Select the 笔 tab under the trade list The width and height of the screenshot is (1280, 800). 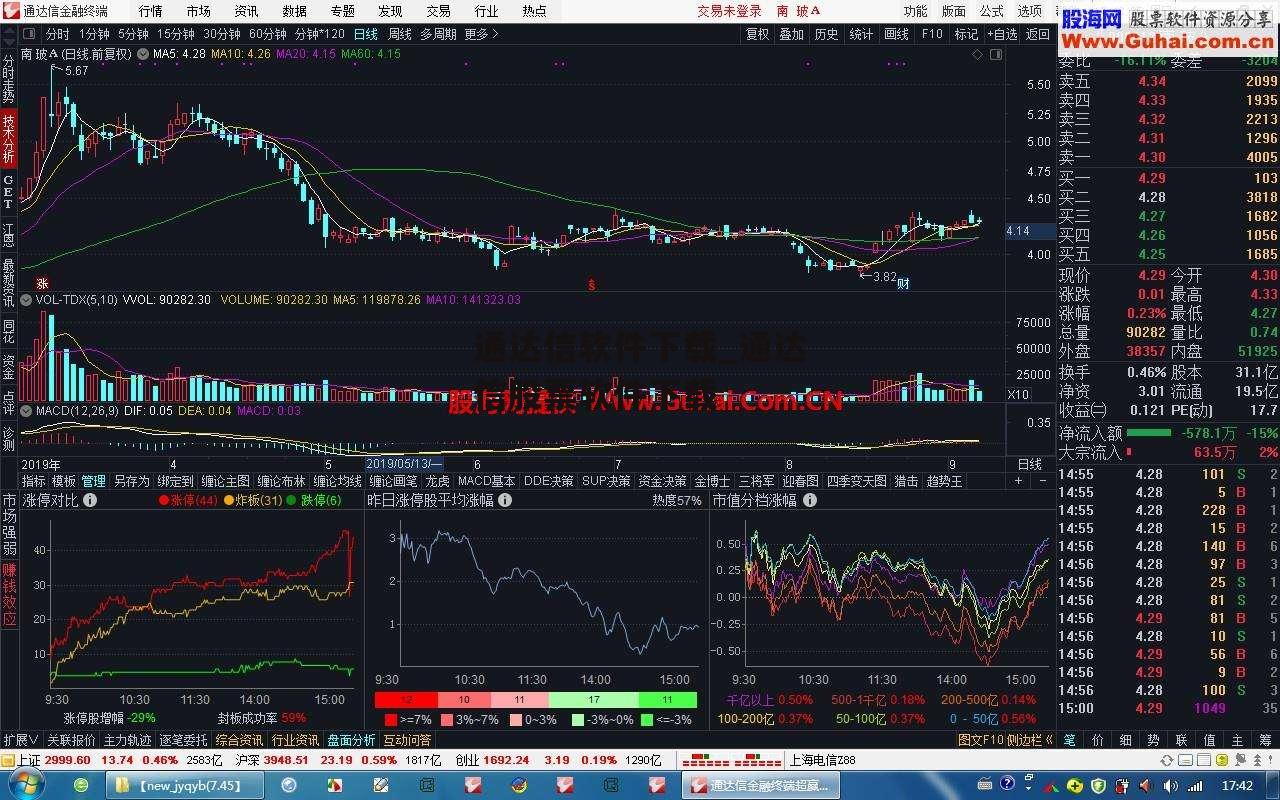coord(1069,740)
